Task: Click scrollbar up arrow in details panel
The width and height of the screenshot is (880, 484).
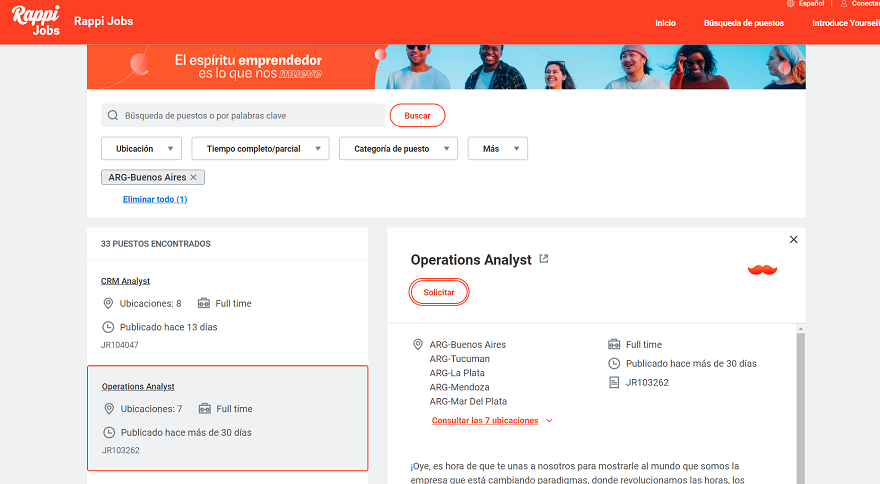Action: click(801, 328)
